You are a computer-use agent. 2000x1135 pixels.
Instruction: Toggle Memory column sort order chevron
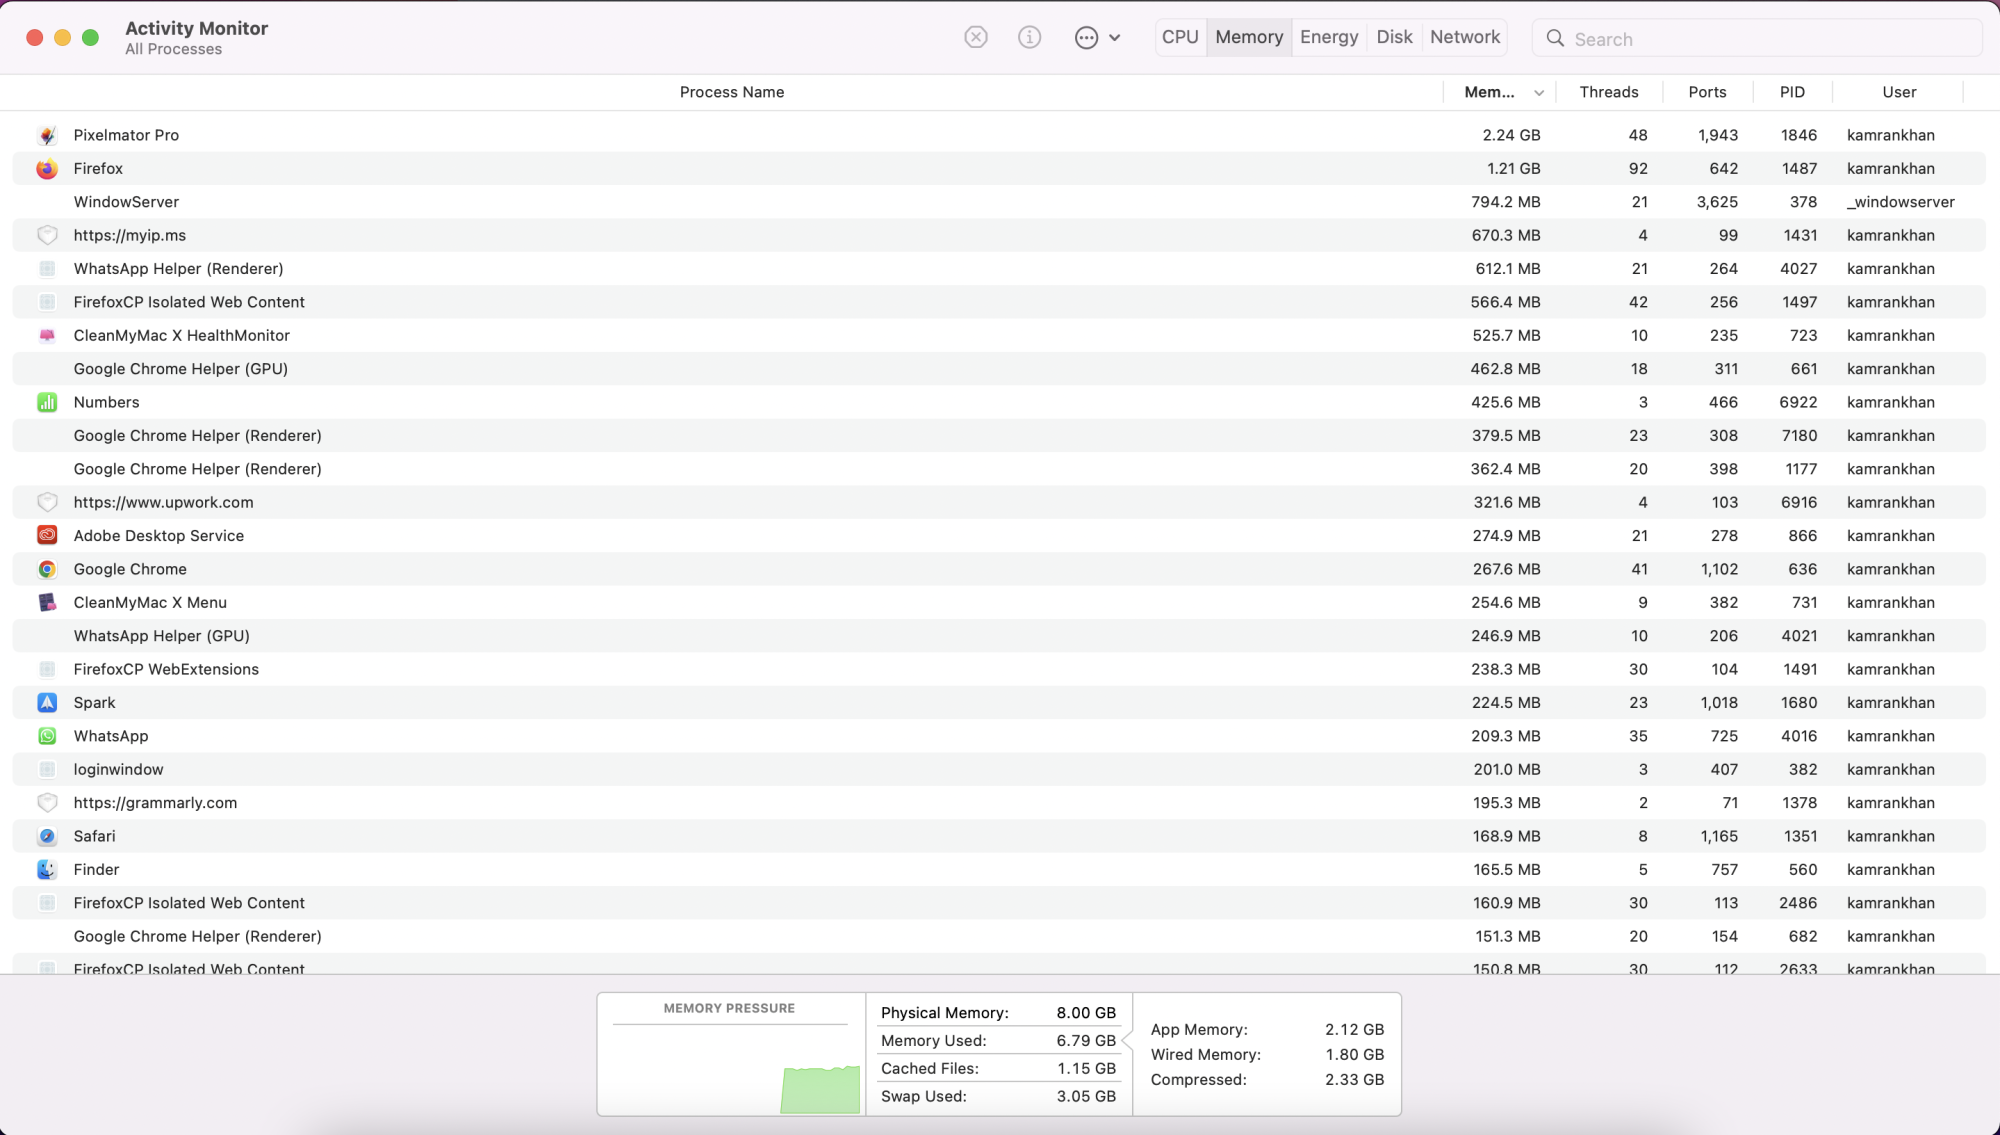tap(1539, 93)
